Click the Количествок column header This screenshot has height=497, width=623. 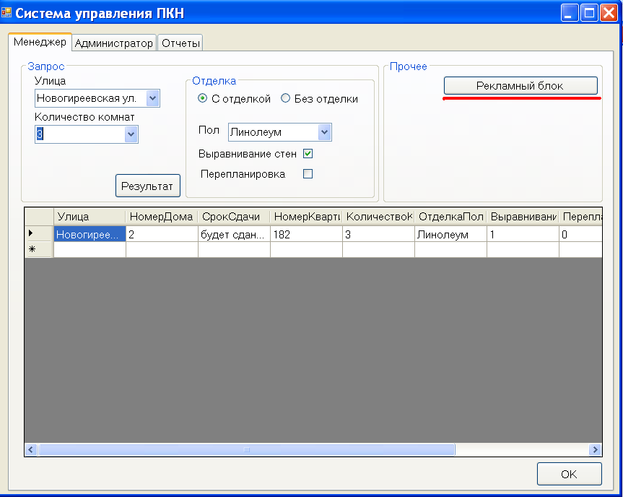point(378,217)
